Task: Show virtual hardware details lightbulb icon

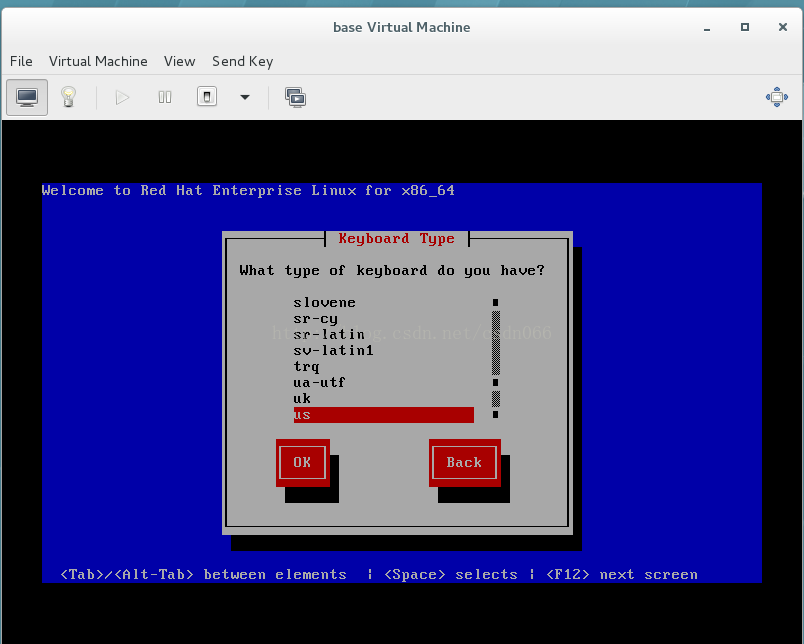Action: (x=68, y=97)
